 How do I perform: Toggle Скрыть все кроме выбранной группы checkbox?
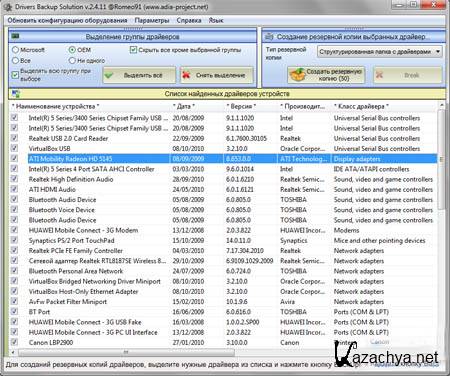133,50
